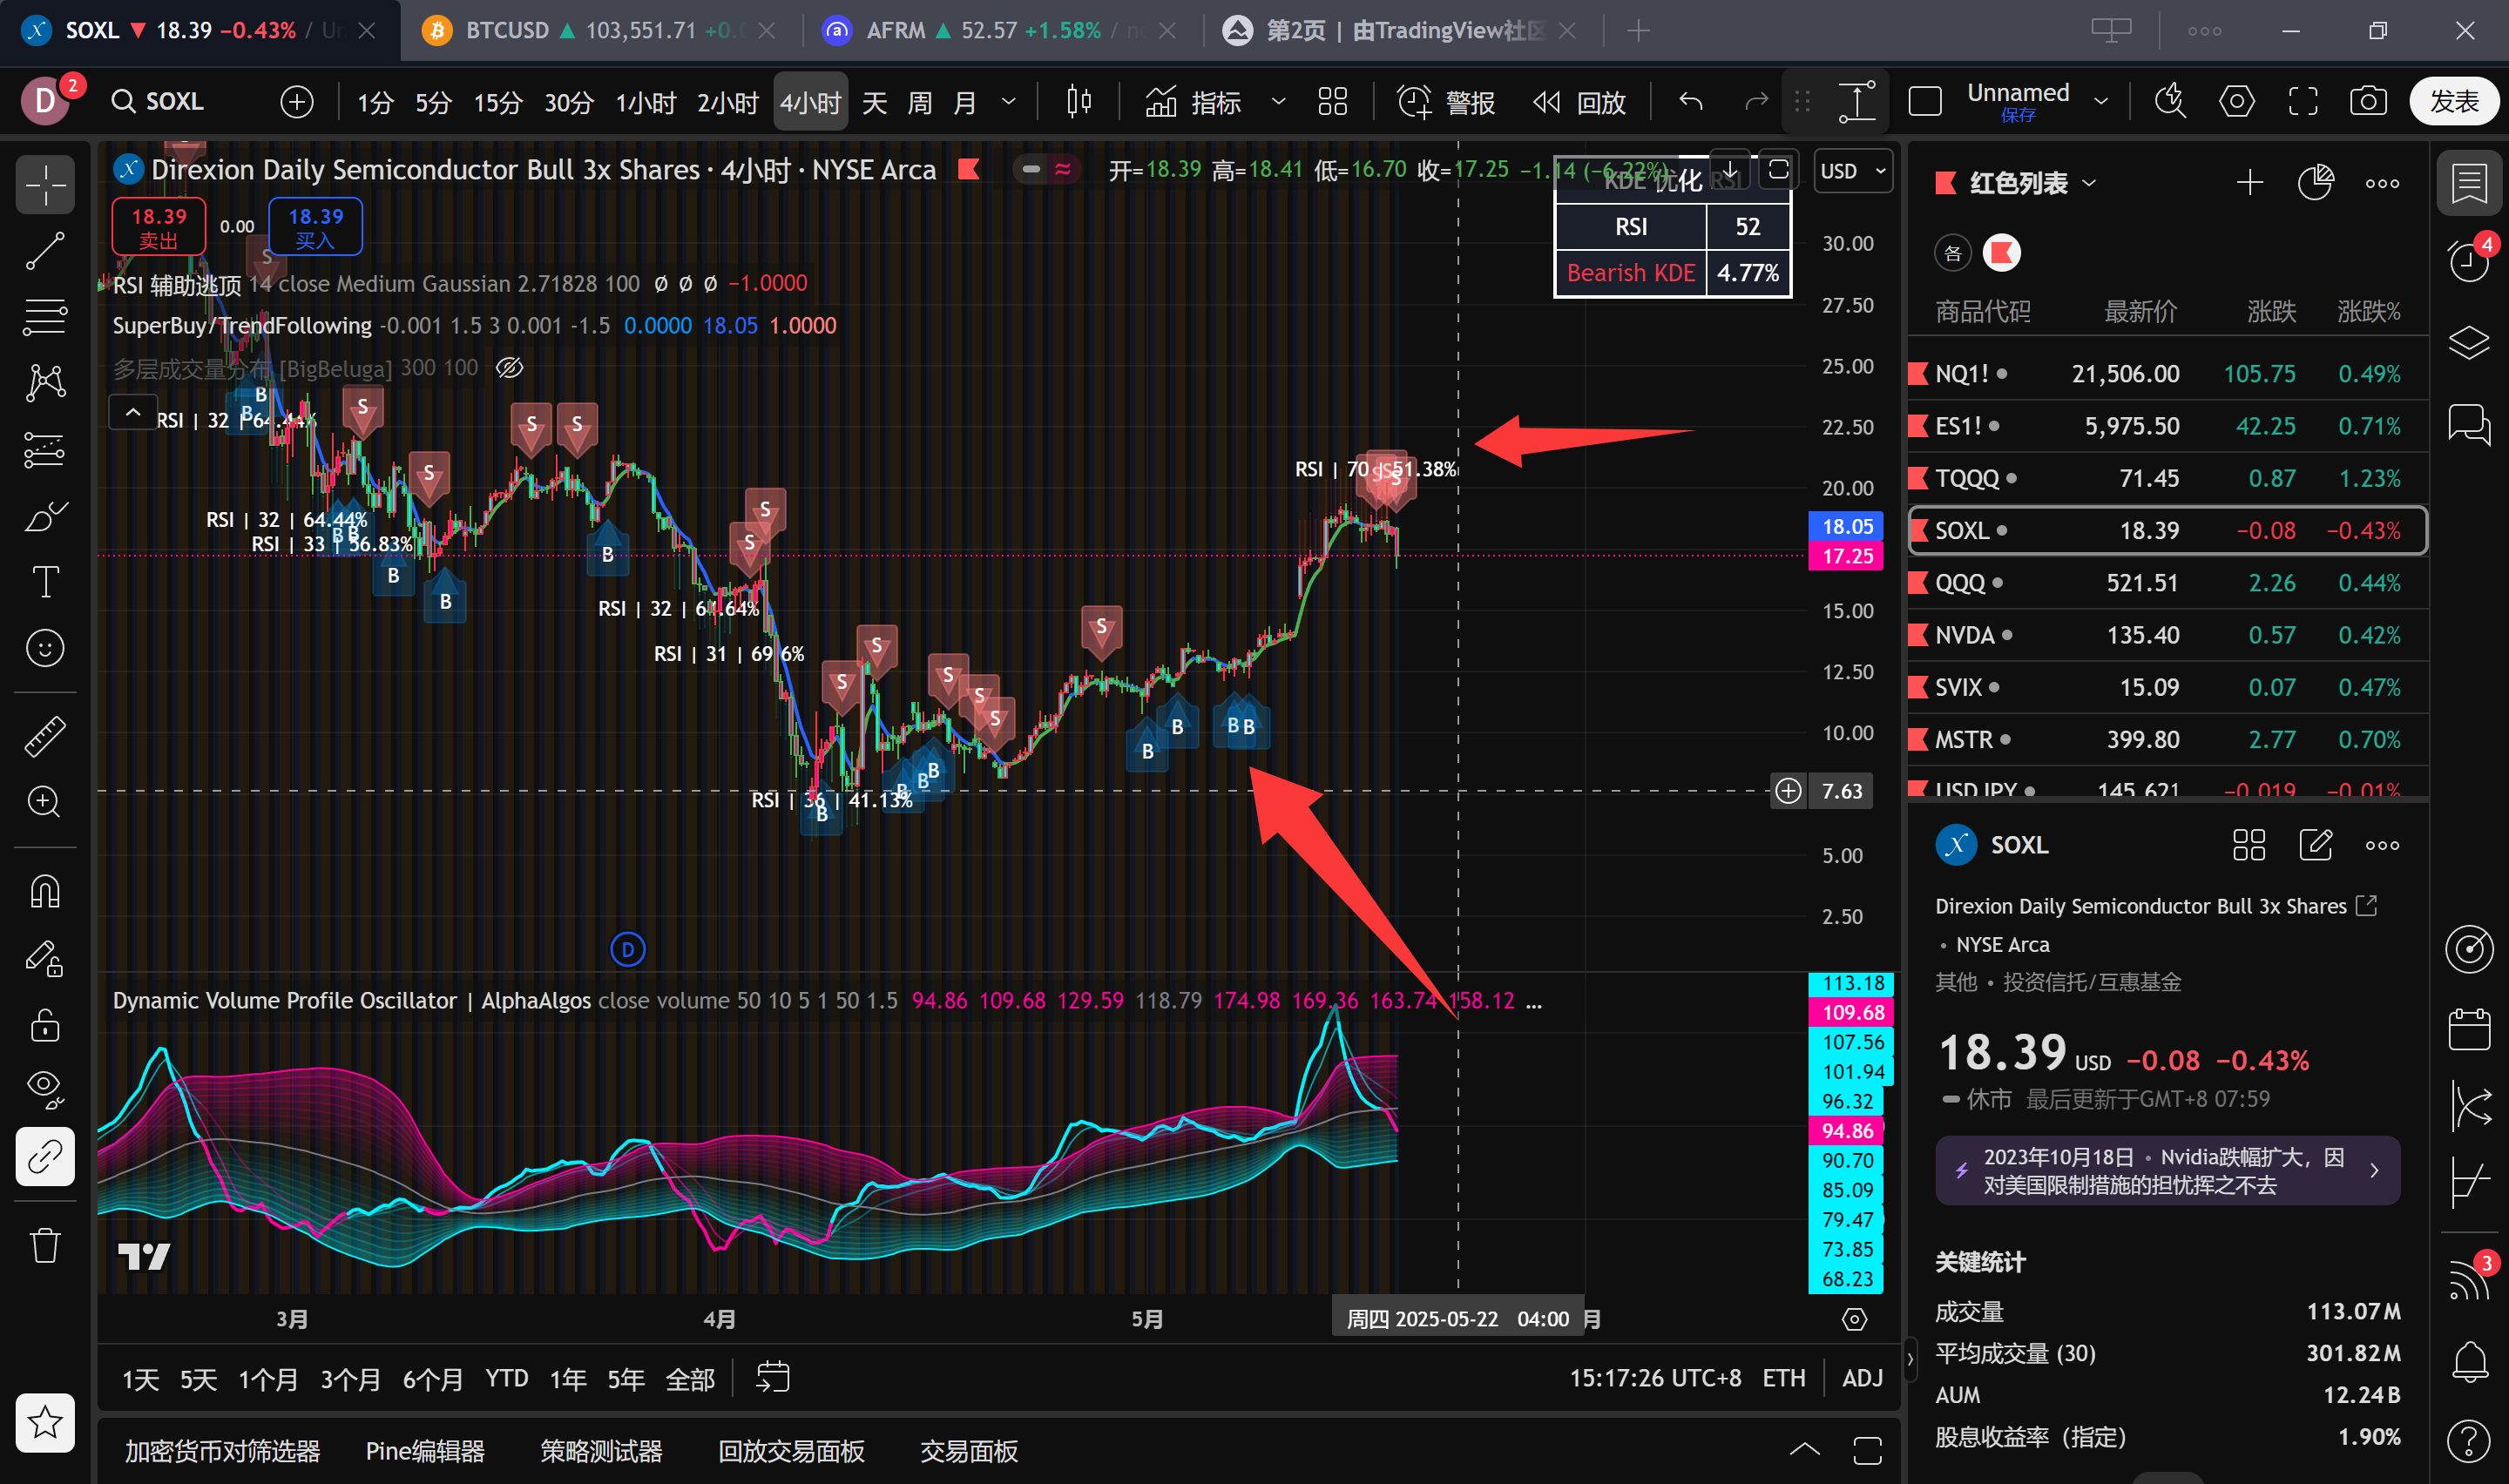Image resolution: width=2509 pixels, height=1484 pixels.
Task: Expand the bottom panel chevron
Action: pos(1804,1450)
